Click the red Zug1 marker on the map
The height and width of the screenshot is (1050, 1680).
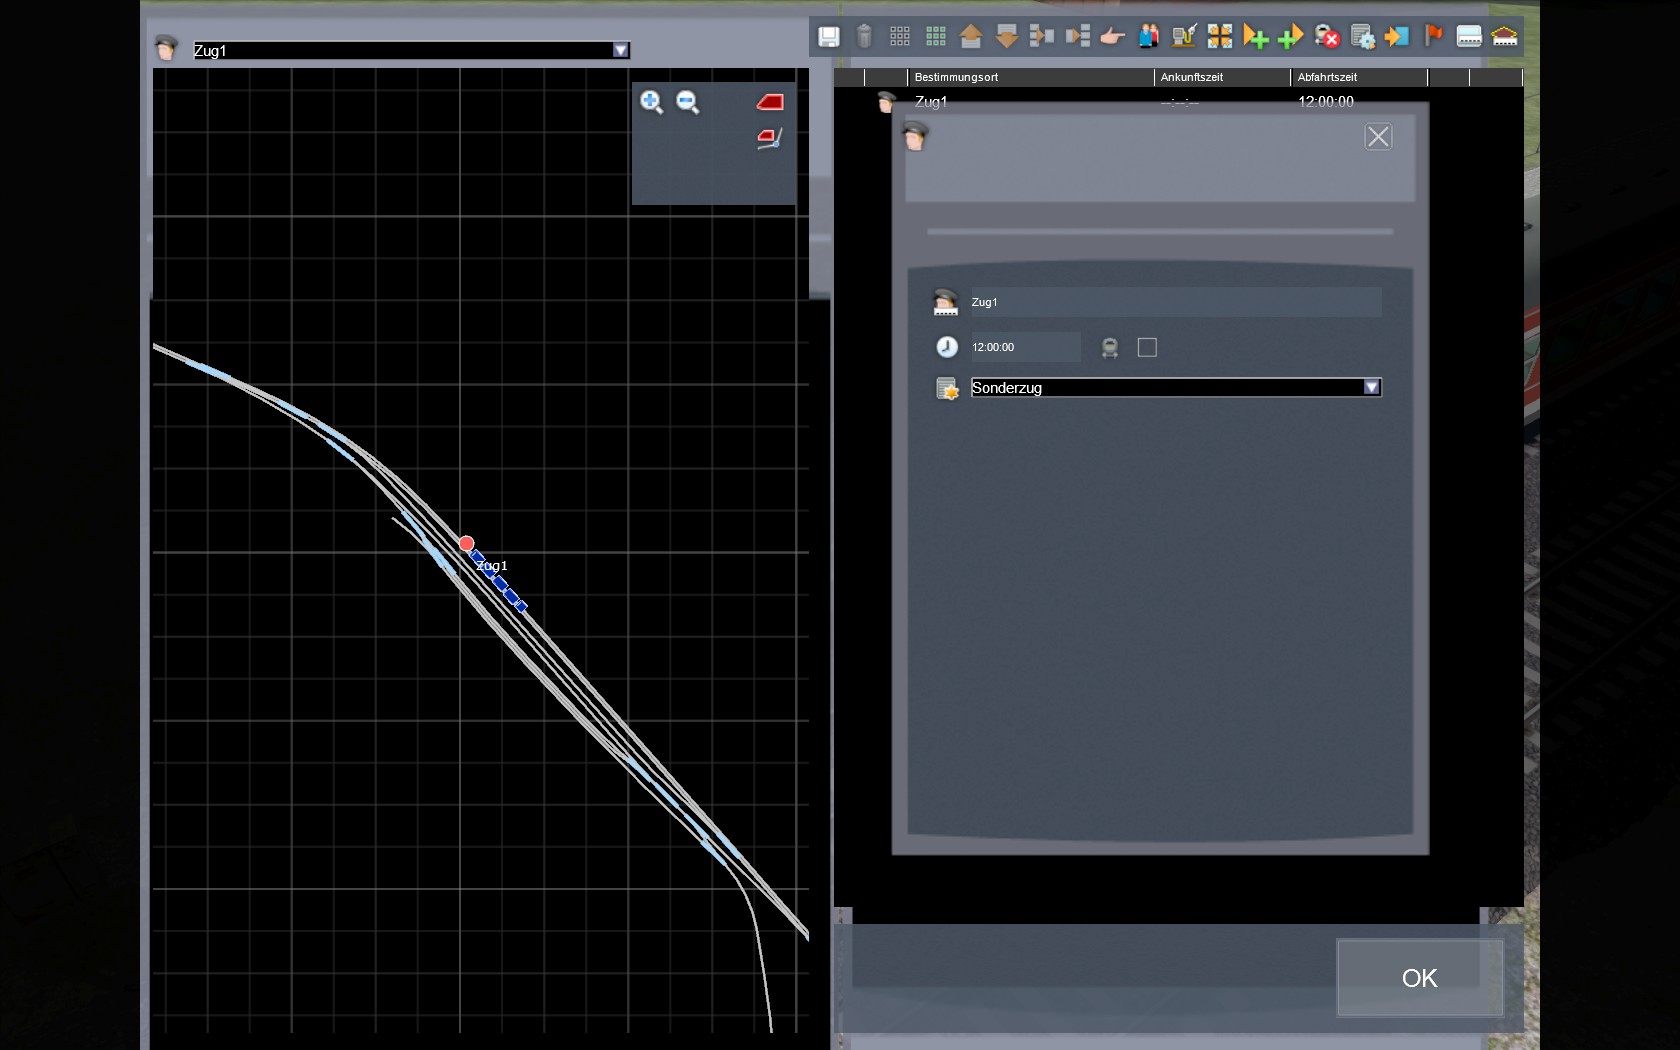(x=467, y=544)
